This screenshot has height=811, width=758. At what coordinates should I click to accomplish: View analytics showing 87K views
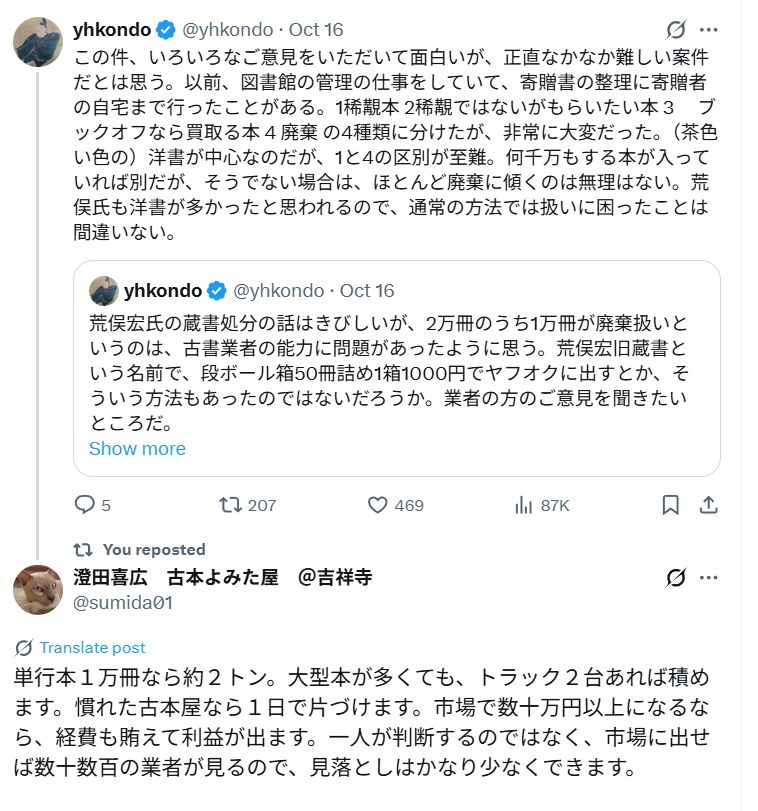(x=523, y=505)
